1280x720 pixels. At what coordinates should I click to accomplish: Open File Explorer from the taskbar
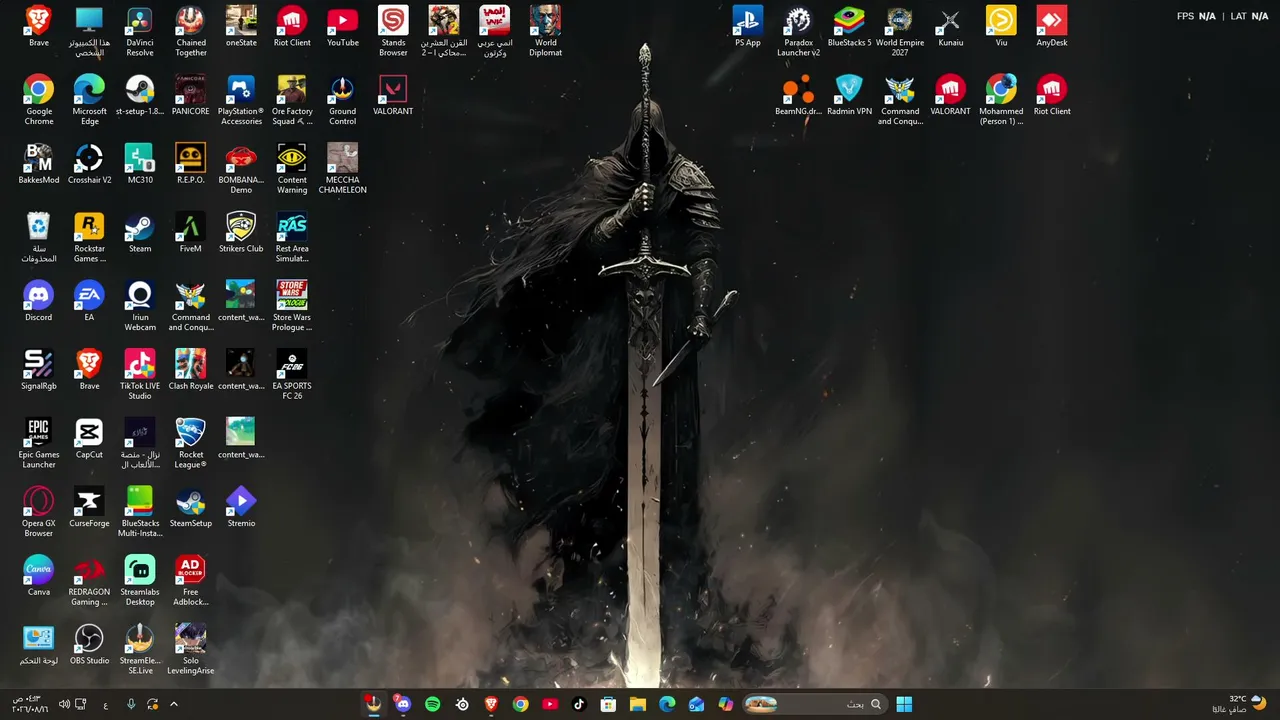pos(637,704)
